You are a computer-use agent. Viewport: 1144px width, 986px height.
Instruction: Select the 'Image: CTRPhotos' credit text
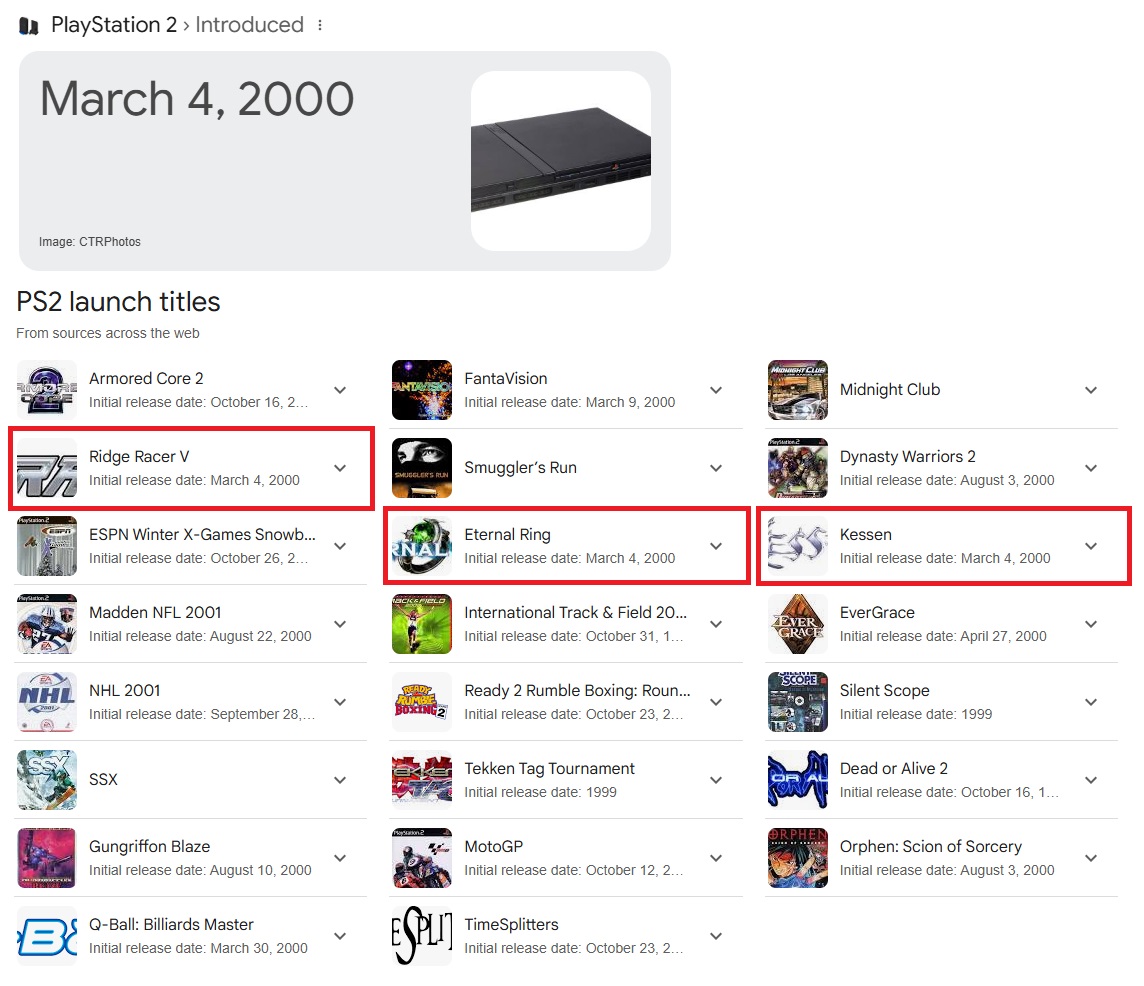(x=90, y=242)
